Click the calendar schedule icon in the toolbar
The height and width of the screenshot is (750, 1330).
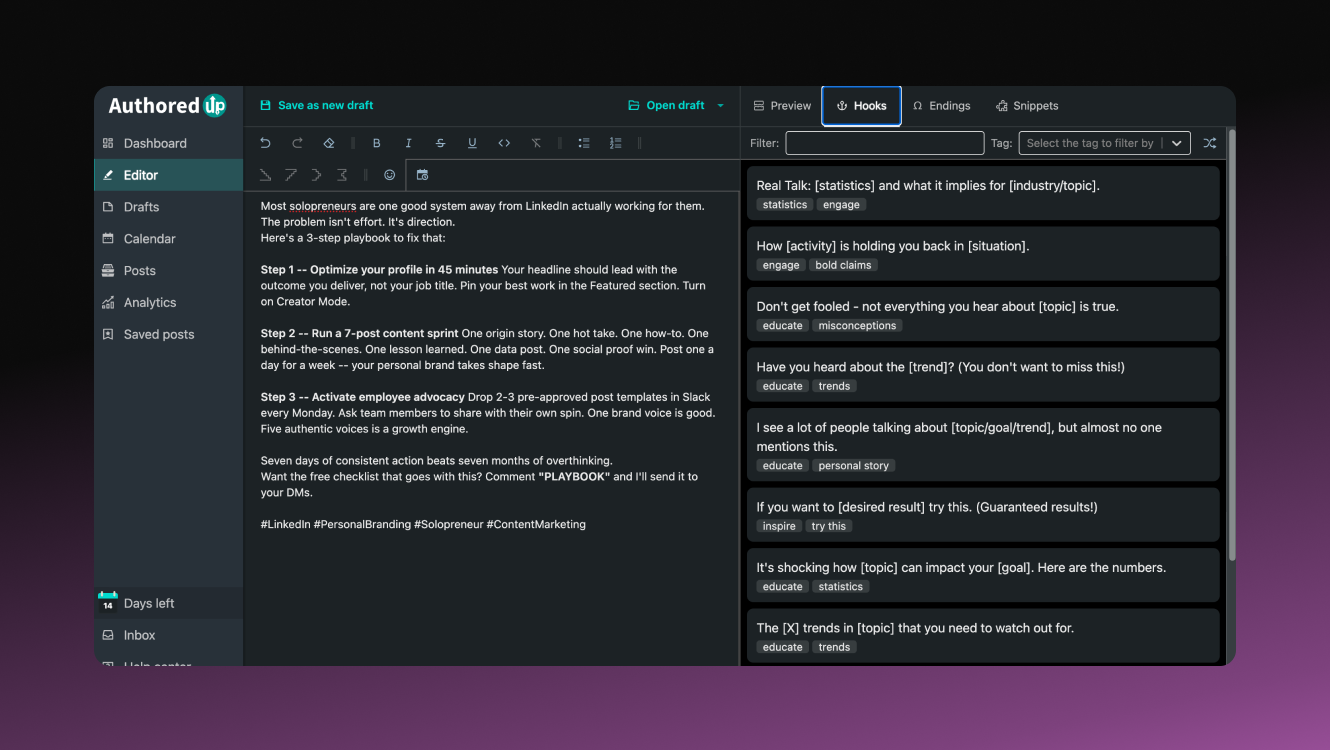tap(422, 175)
